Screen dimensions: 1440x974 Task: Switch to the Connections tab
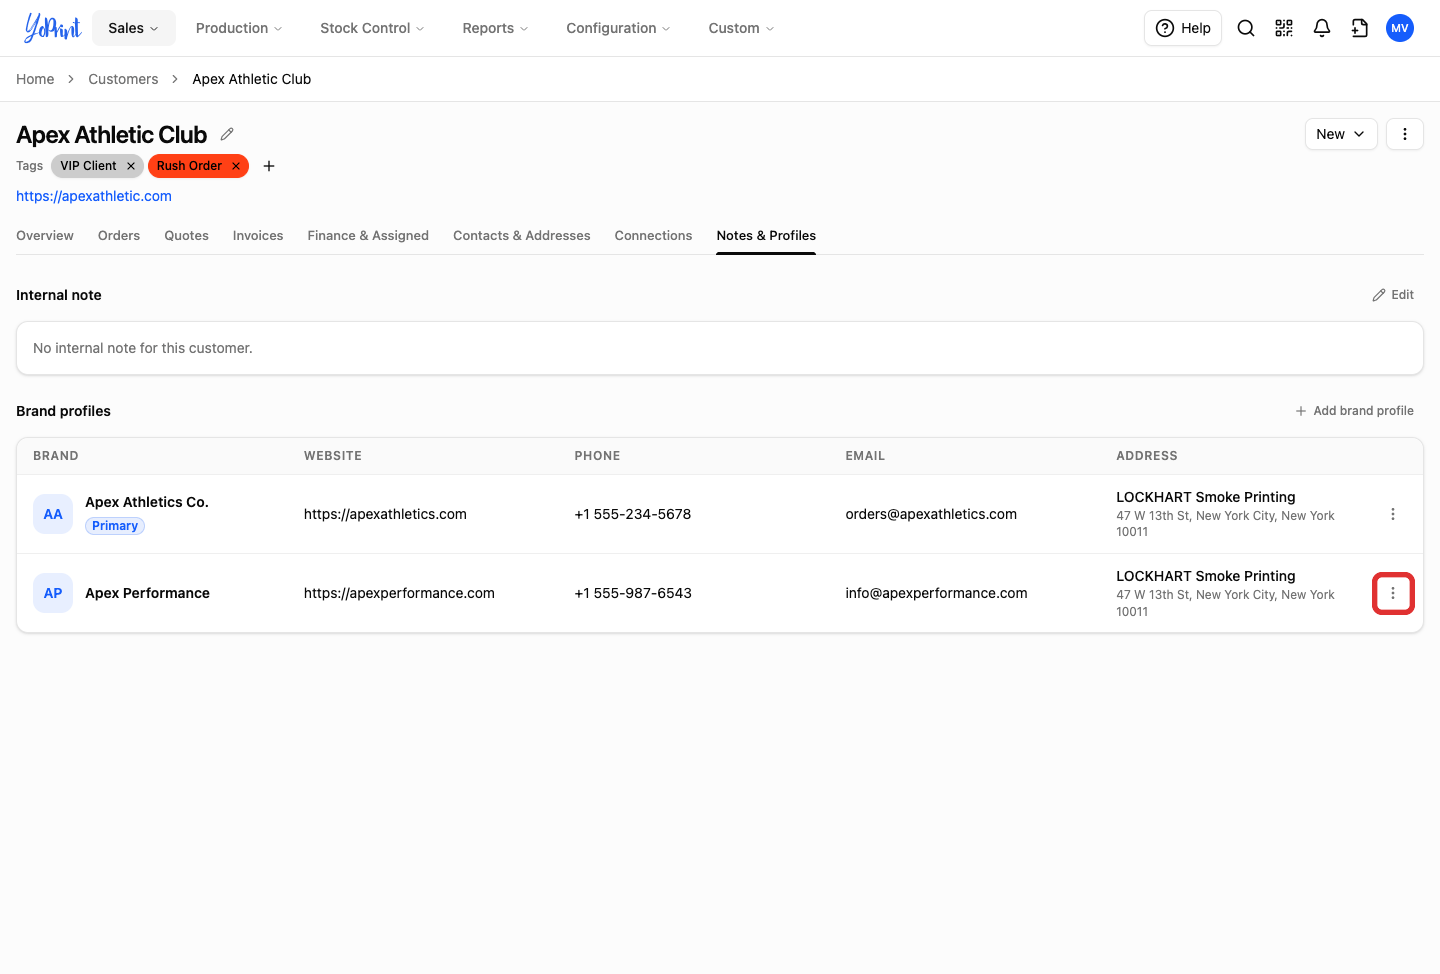click(x=654, y=236)
